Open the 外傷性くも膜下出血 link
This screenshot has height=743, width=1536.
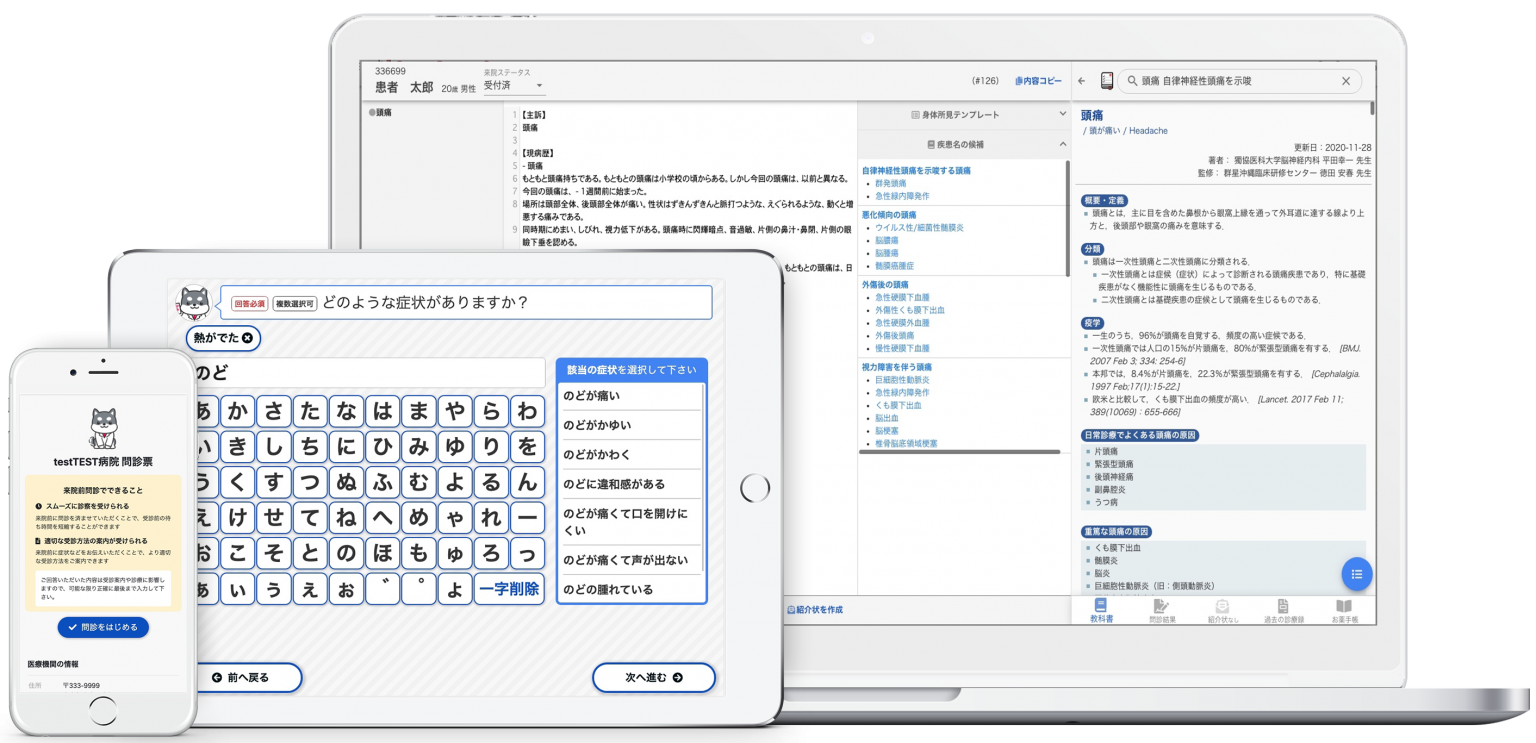[x=910, y=310]
